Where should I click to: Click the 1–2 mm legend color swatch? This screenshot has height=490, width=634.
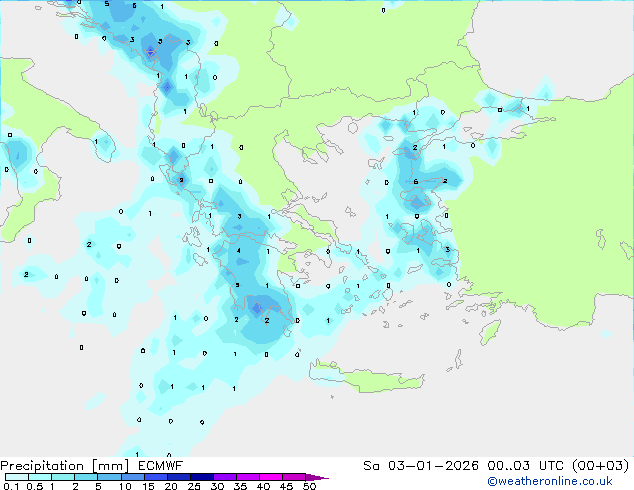pyautogui.click(x=63, y=477)
